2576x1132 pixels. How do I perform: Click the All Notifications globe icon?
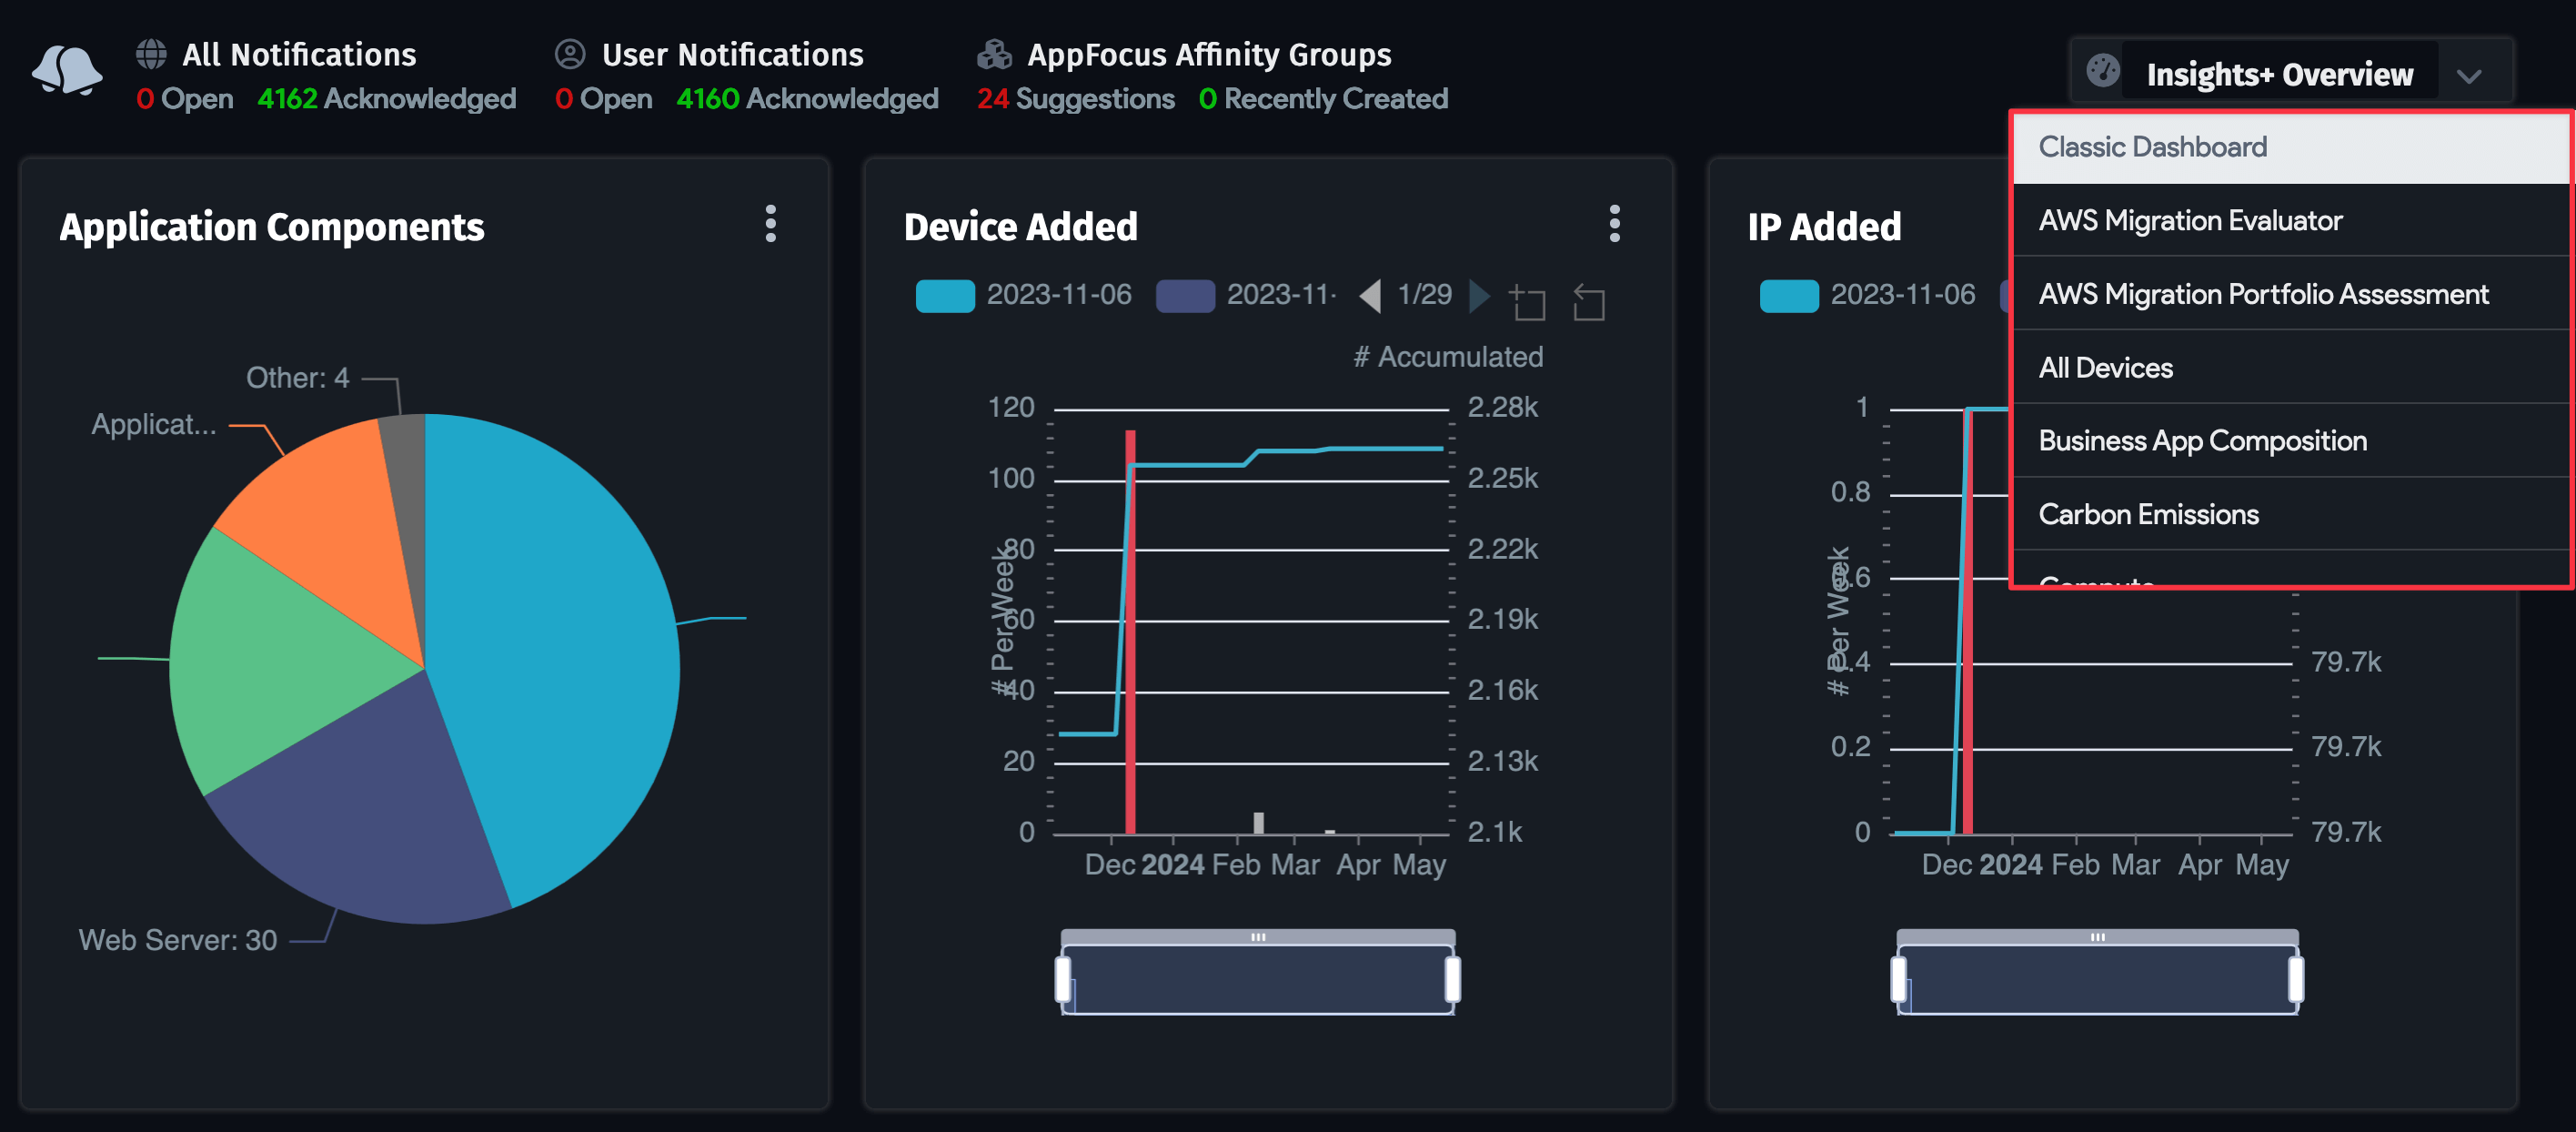point(150,52)
